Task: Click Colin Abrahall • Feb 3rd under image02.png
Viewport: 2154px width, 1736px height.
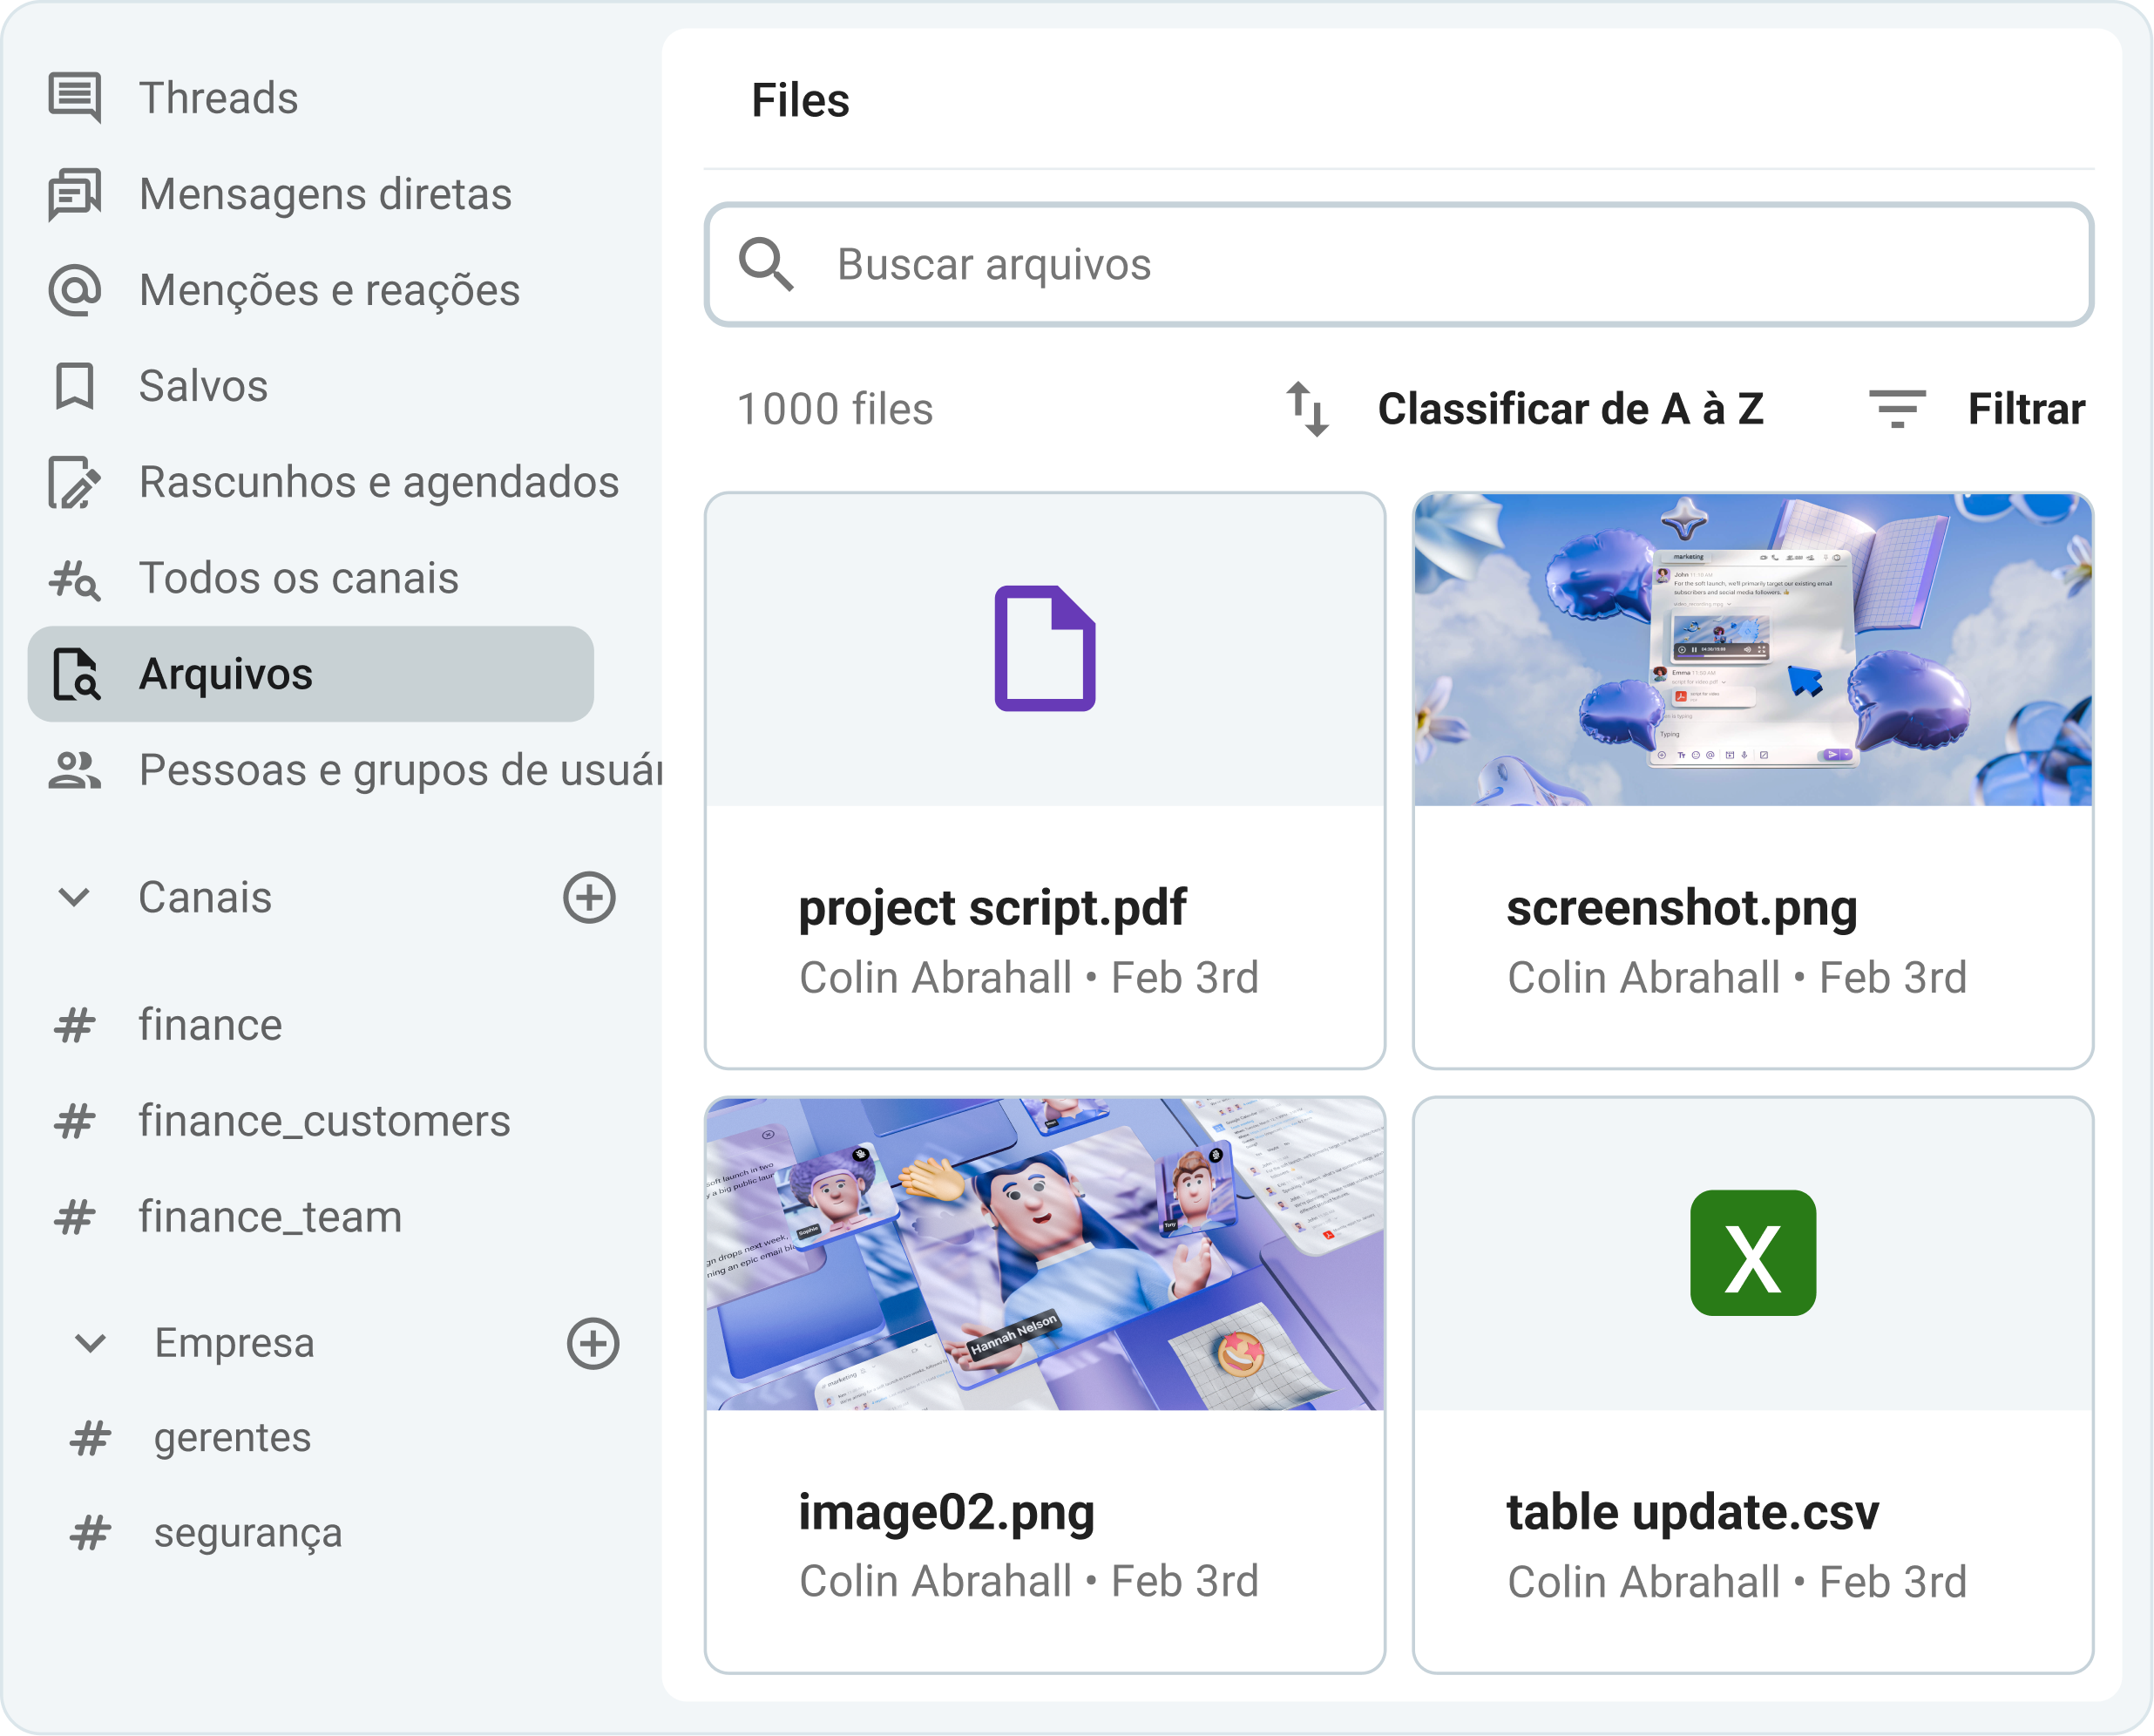Action: tap(1029, 1581)
